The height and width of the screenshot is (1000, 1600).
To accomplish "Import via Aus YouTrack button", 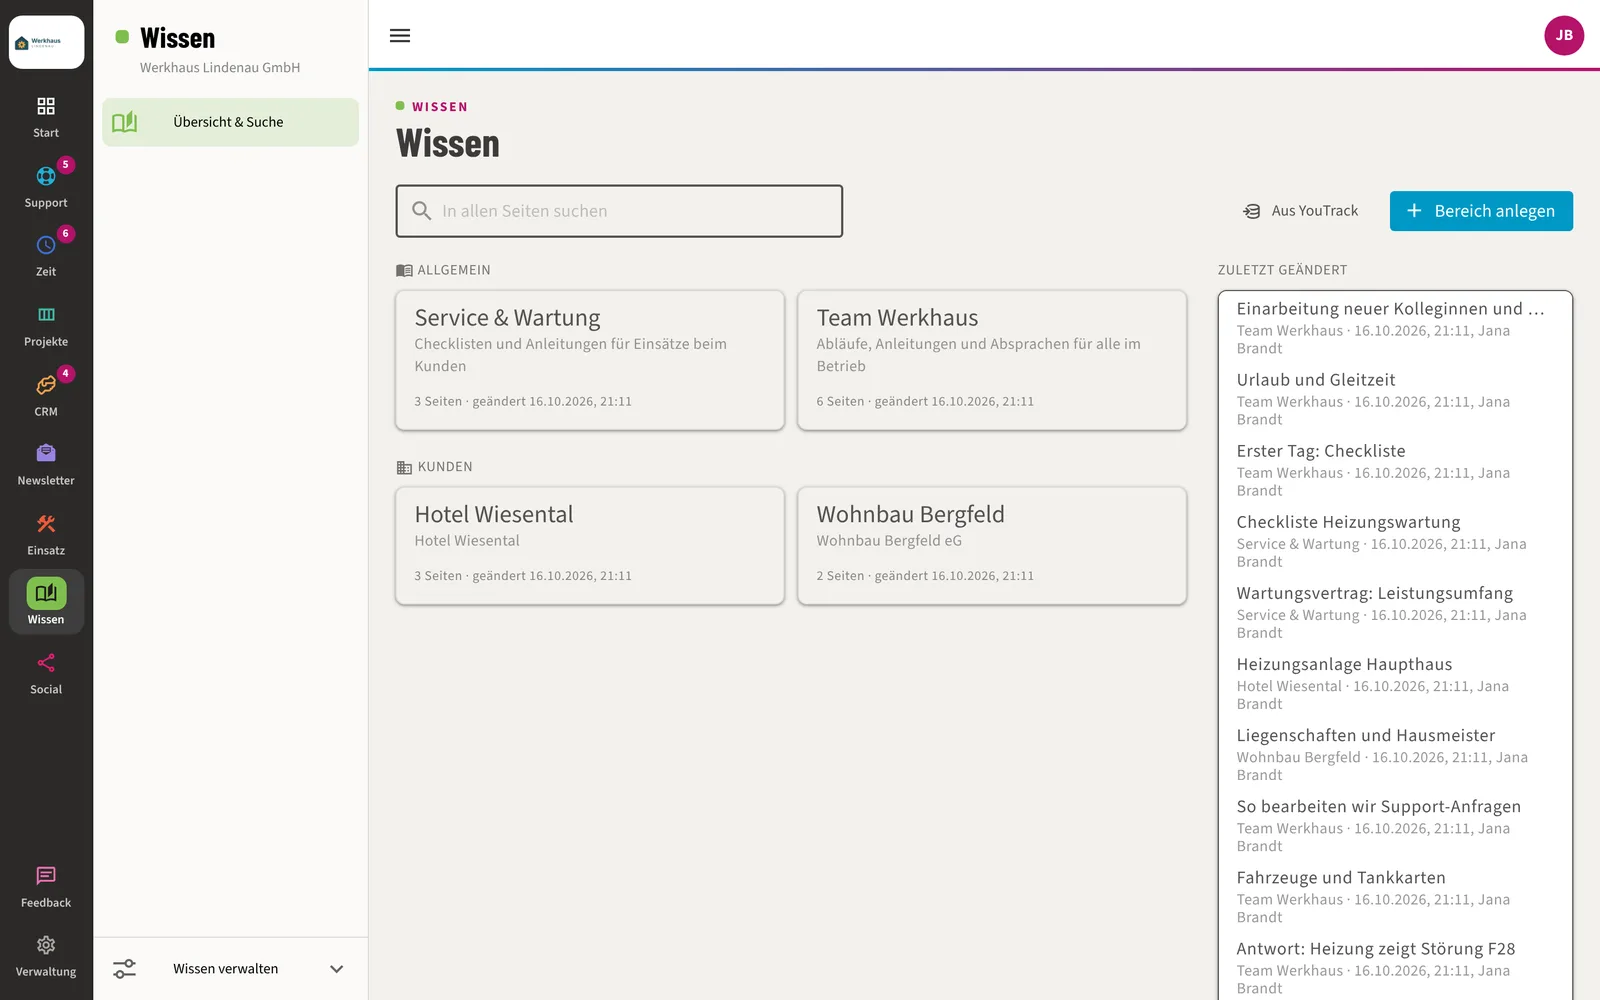I will (x=1300, y=211).
